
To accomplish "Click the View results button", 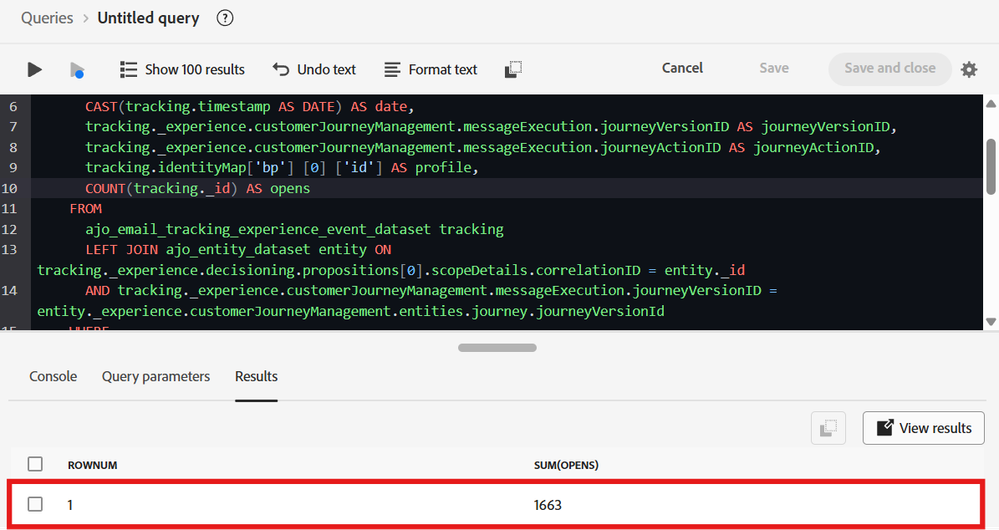I will (x=923, y=428).
